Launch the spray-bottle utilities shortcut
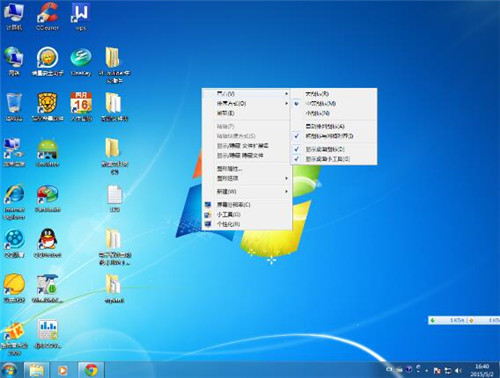Screen dimensions: 500x378 [x=47, y=288]
